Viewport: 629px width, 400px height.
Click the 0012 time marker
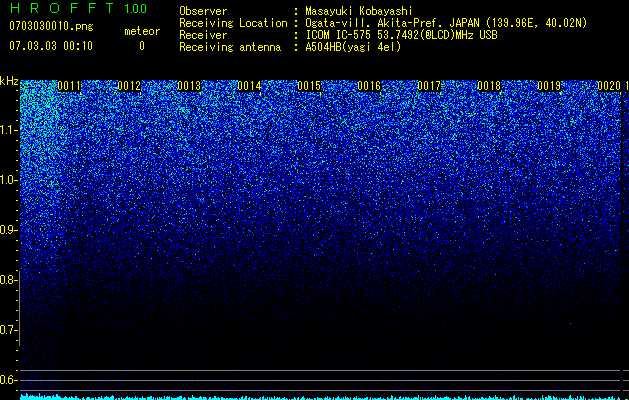[x=129, y=86]
